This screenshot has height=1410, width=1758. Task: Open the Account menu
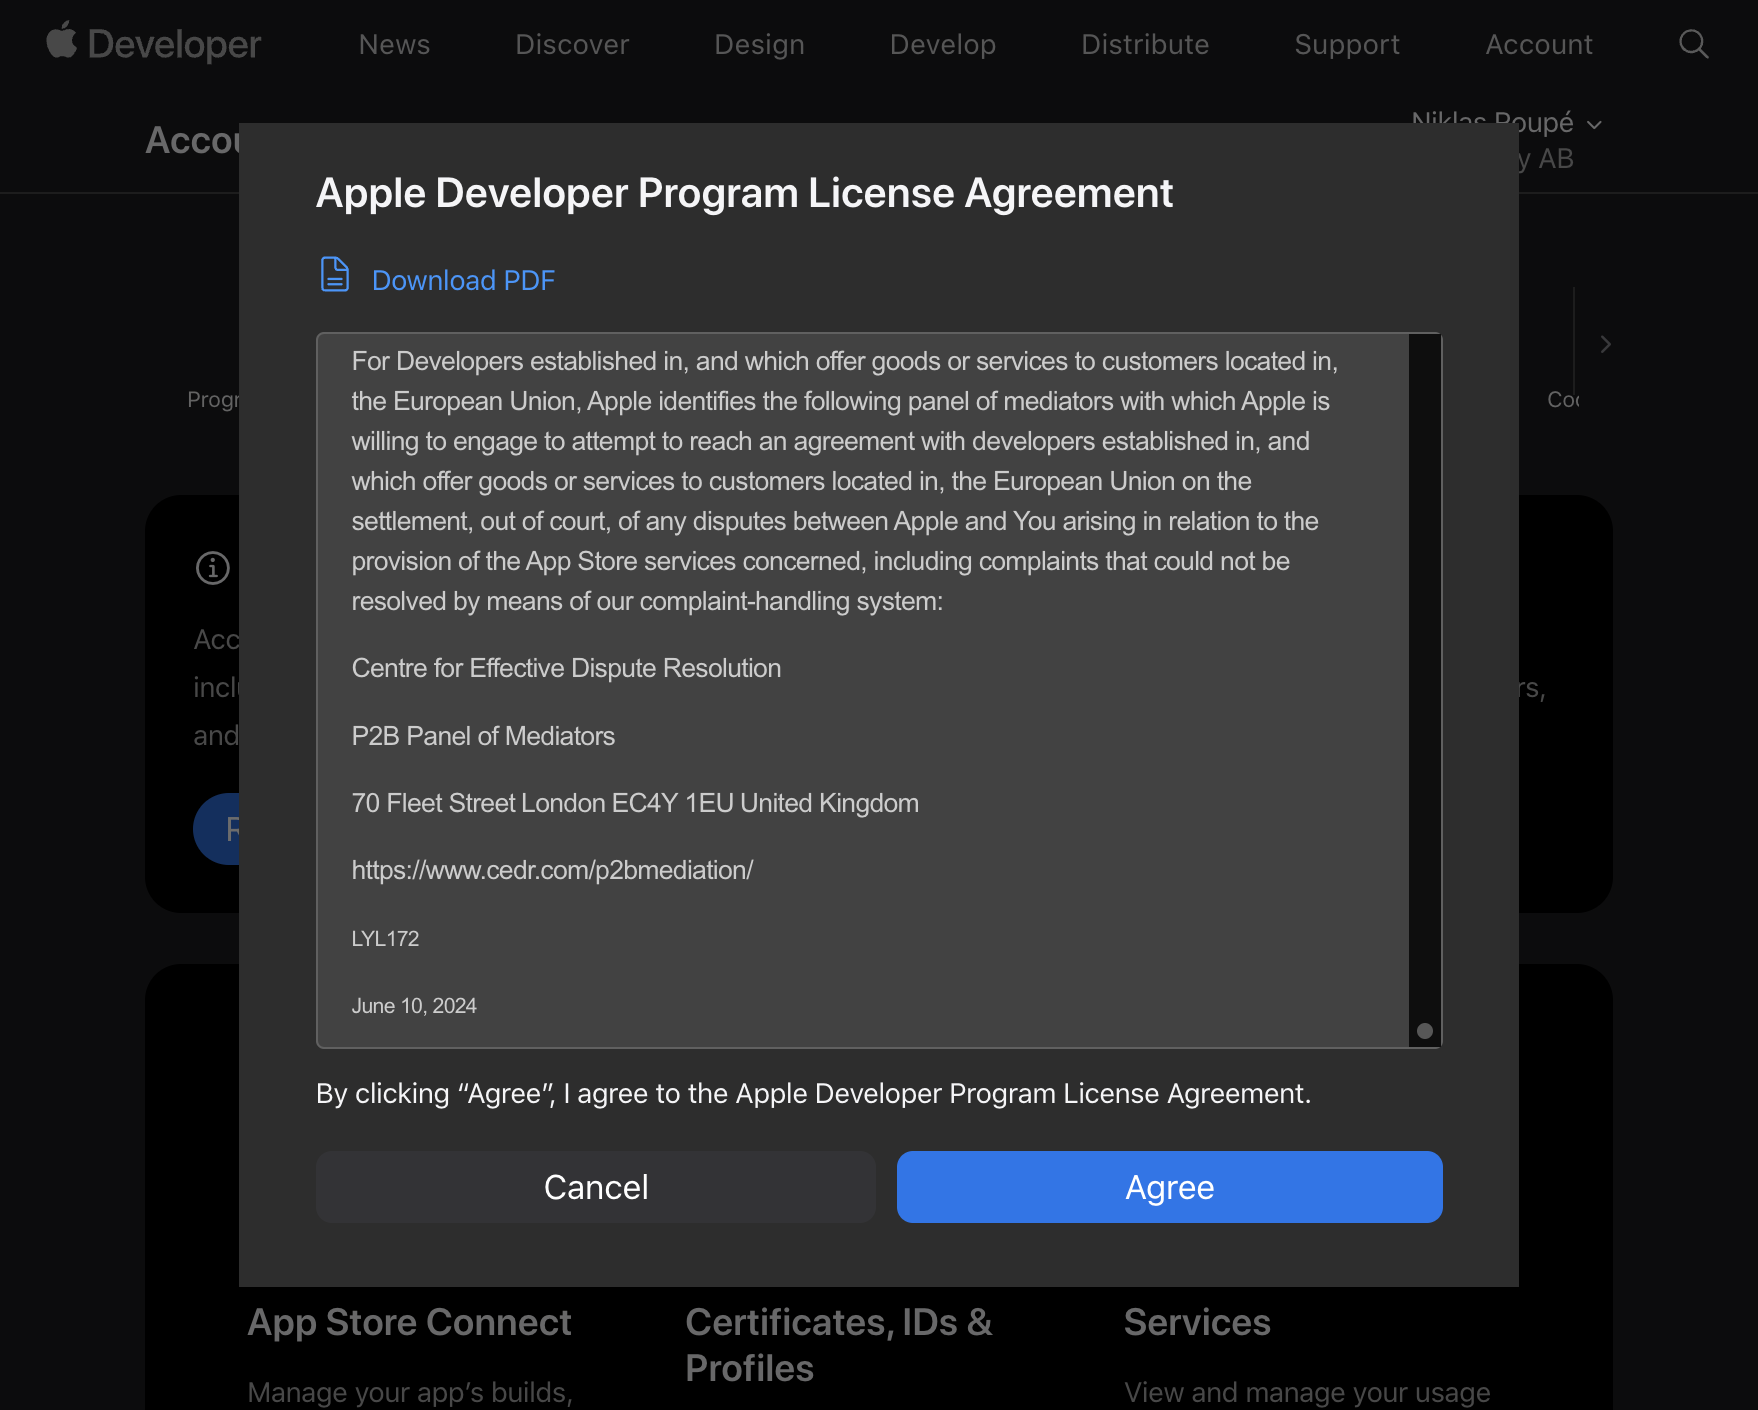click(x=1539, y=44)
